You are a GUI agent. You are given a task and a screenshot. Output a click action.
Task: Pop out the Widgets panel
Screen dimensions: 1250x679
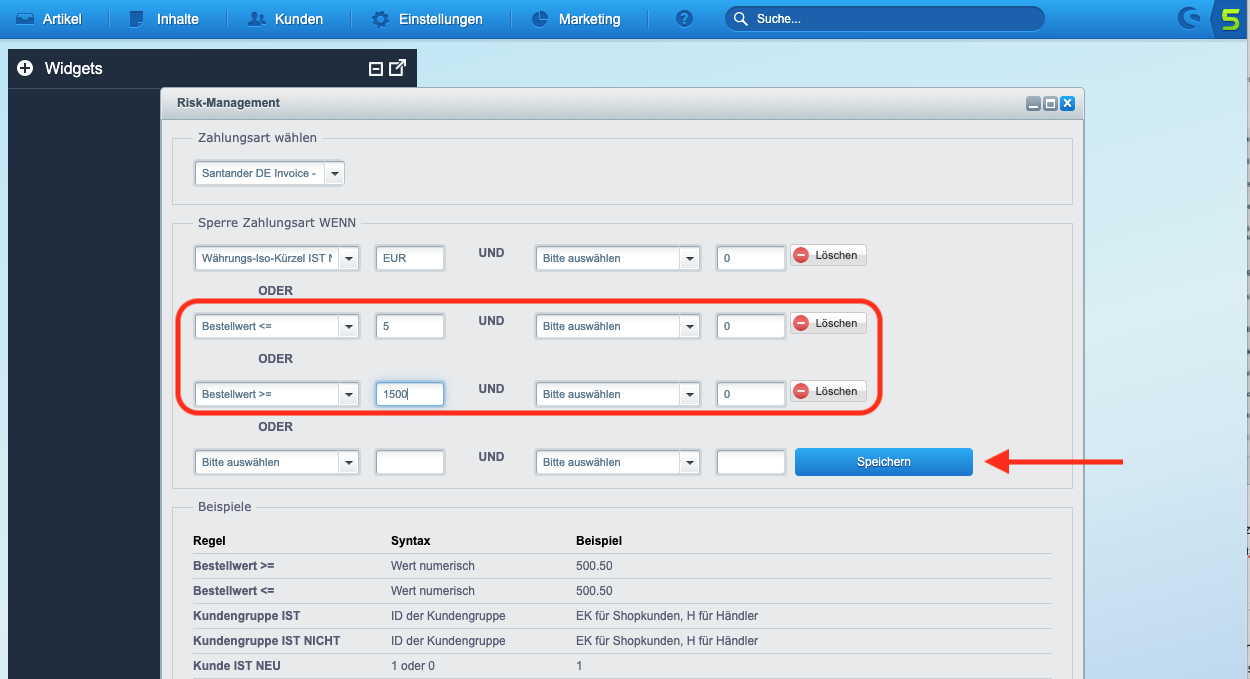click(397, 68)
